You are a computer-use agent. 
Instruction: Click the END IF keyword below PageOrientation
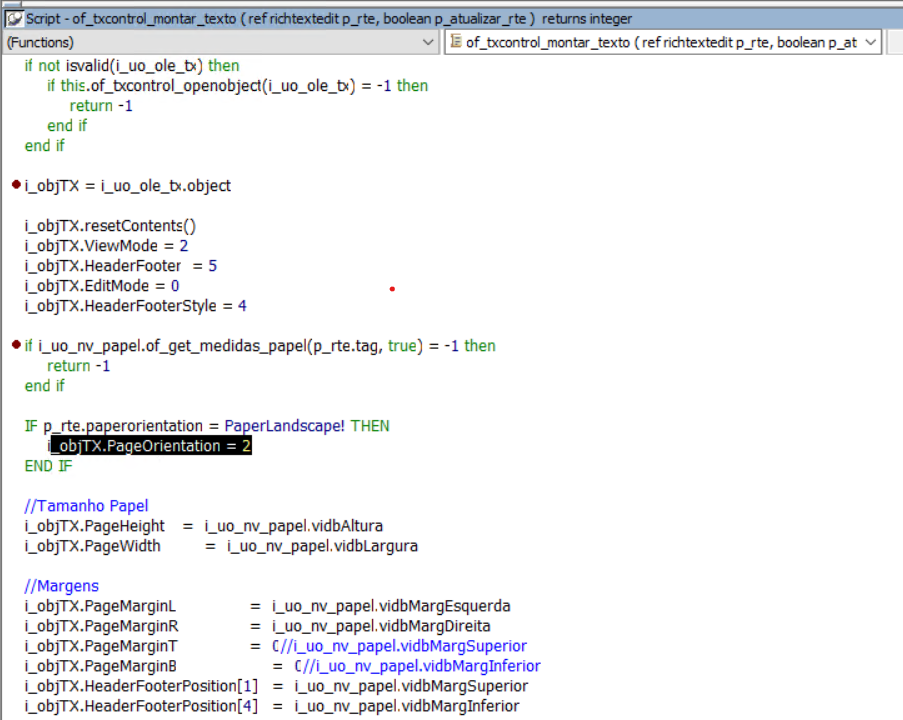49,466
